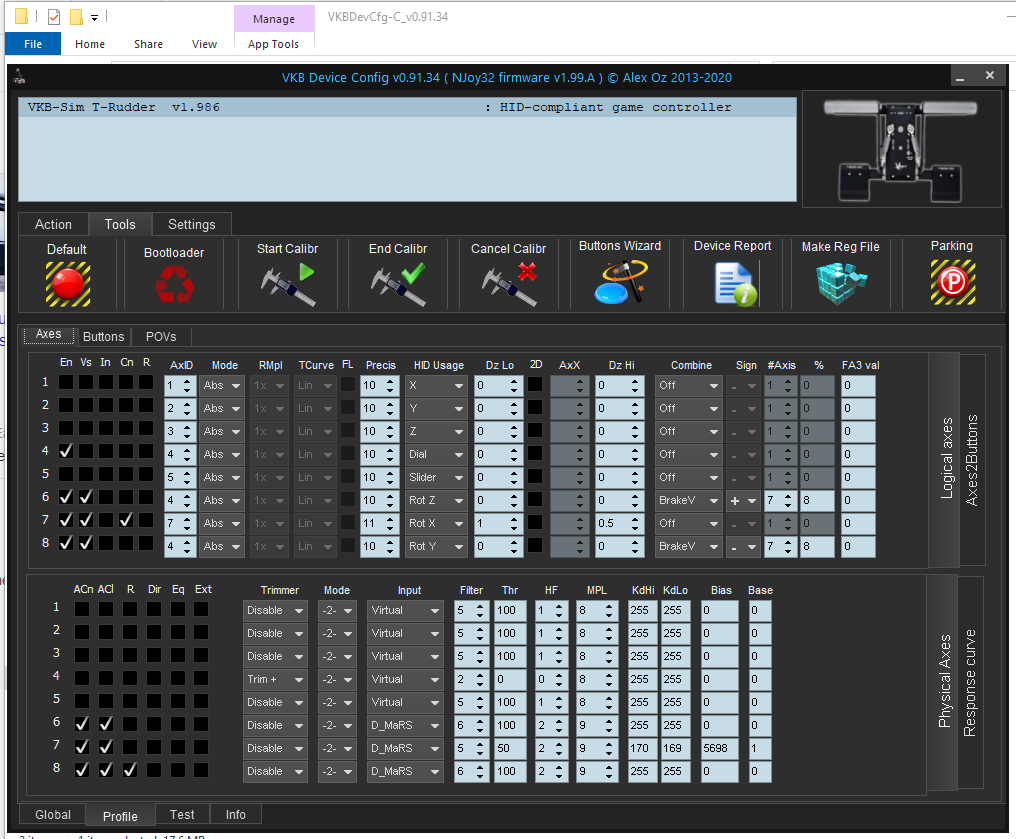Switch to the Global bottom tab
Viewport: 1016px width, 839px height.
tap(53, 814)
